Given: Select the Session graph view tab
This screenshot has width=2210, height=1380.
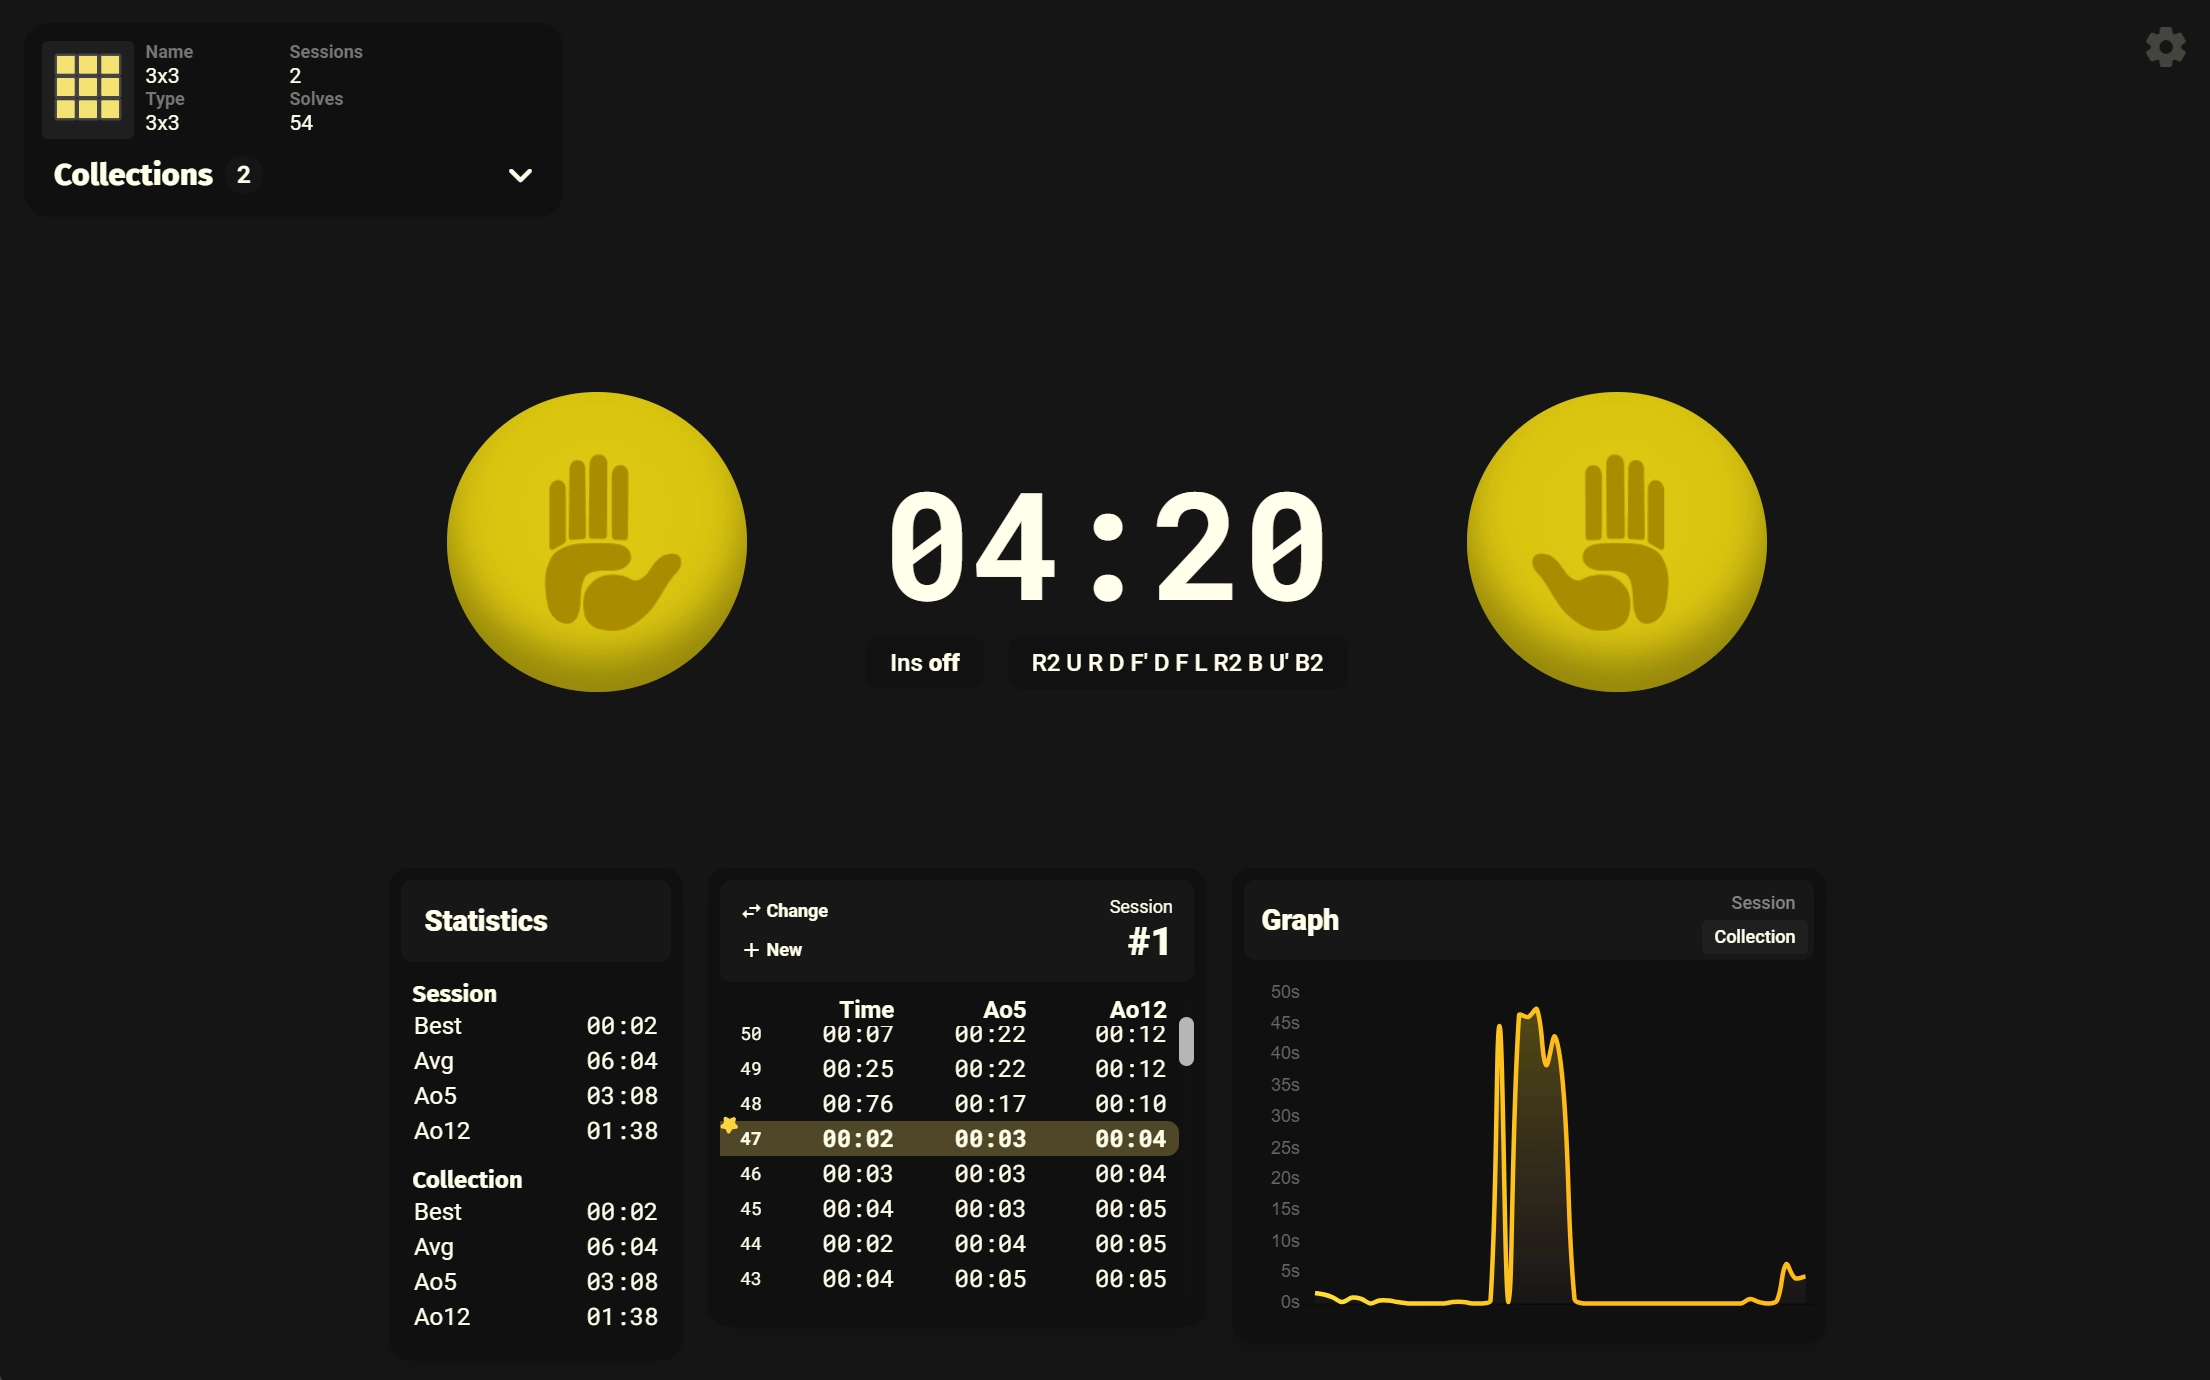Looking at the screenshot, I should tap(1762, 903).
